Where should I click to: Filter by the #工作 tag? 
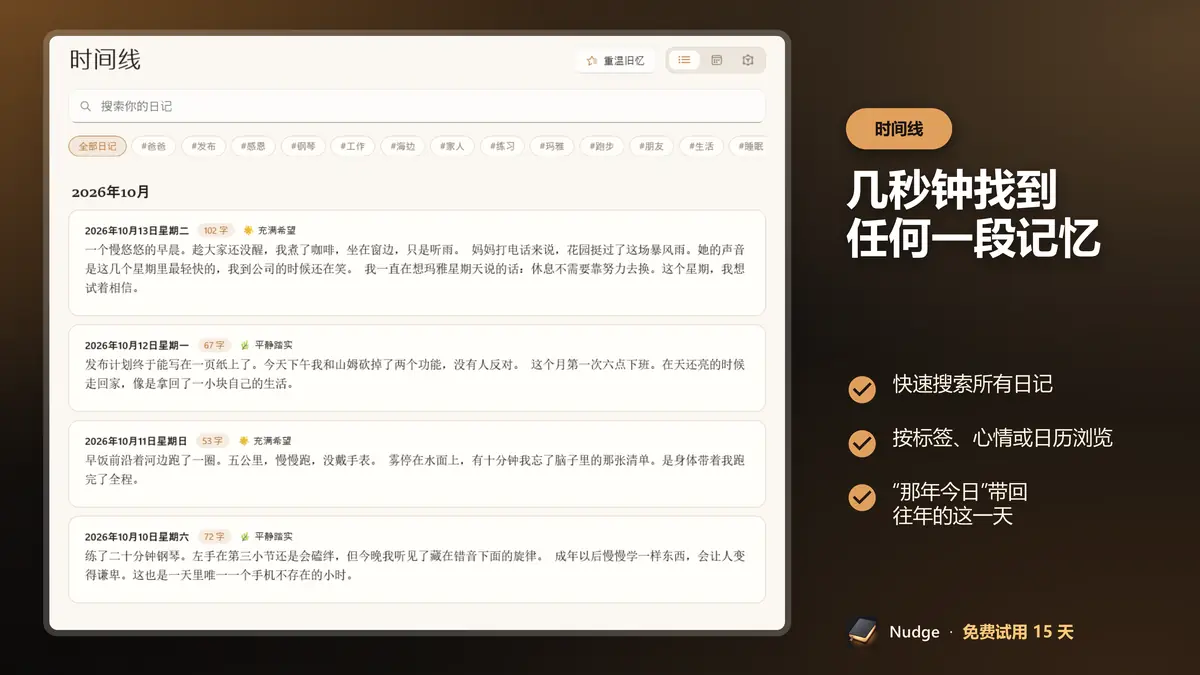tap(353, 146)
